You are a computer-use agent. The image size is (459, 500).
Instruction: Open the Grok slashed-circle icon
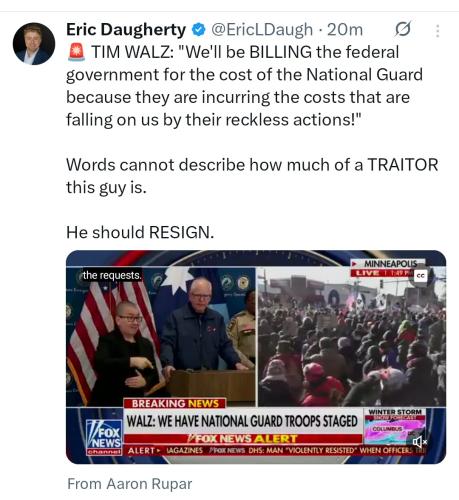point(403,30)
